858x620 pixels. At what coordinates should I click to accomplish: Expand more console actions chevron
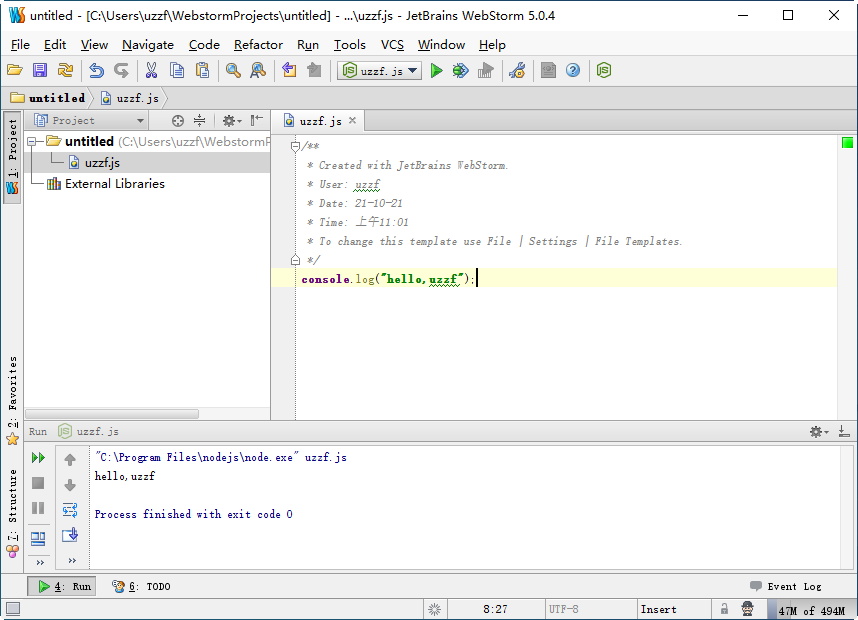[72, 560]
